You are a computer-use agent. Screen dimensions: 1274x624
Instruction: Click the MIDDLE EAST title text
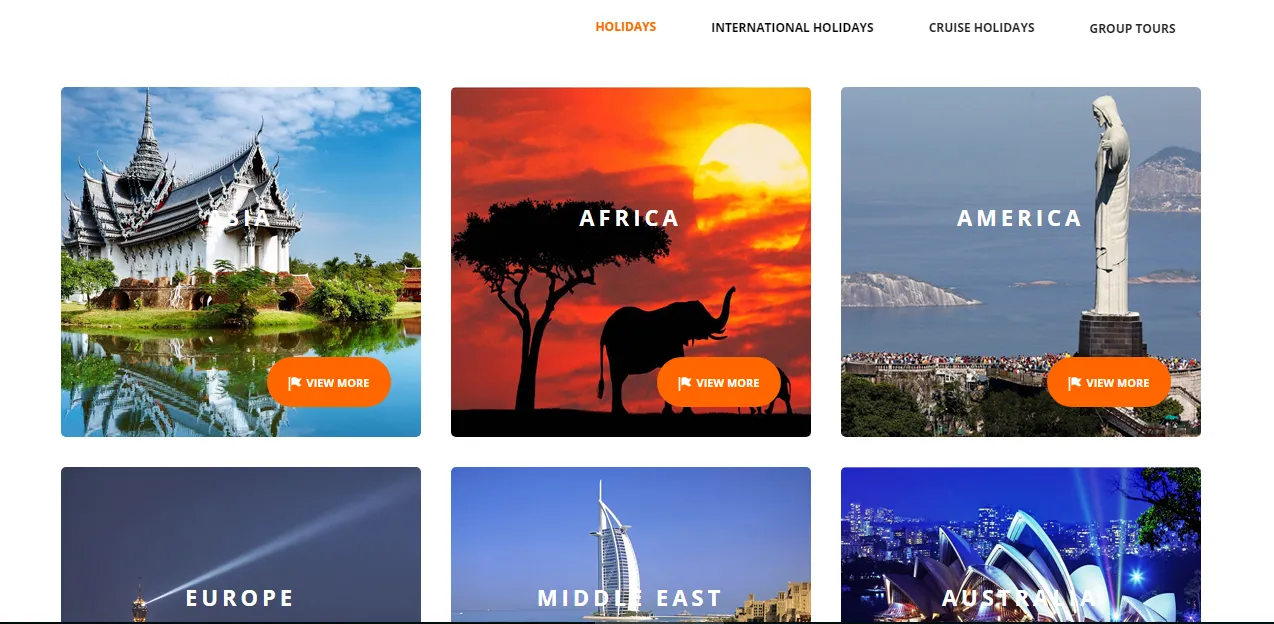pyautogui.click(x=630, y=598)
